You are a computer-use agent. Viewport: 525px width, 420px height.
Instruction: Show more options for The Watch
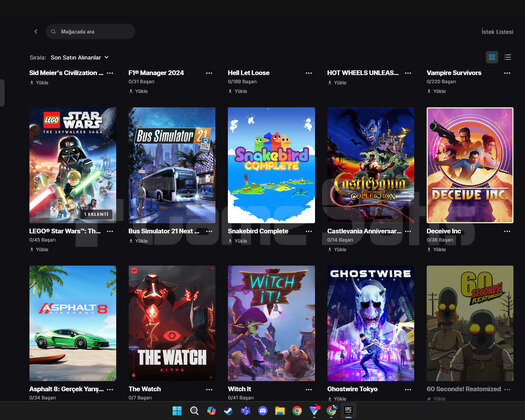(x=209, y=390)
